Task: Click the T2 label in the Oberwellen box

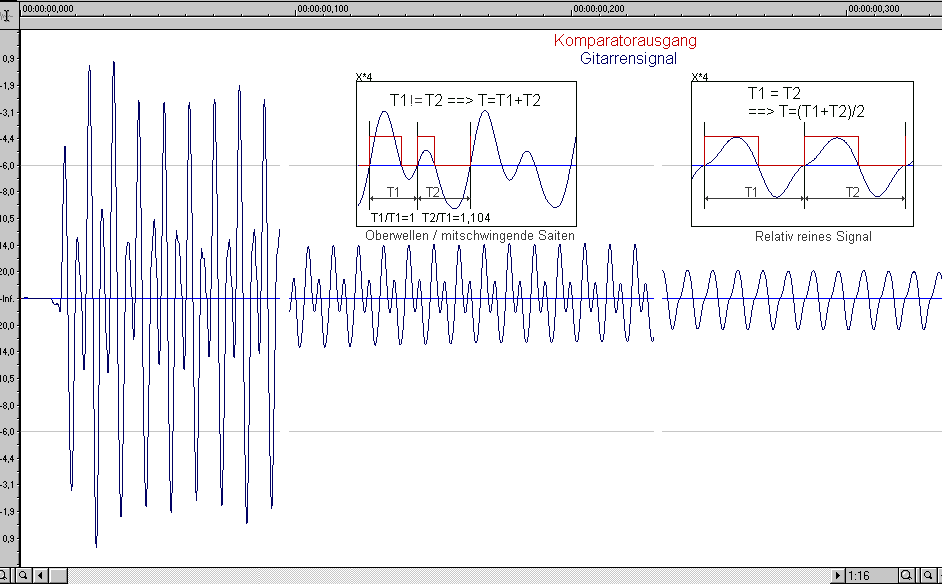Action: pos(433,192)
